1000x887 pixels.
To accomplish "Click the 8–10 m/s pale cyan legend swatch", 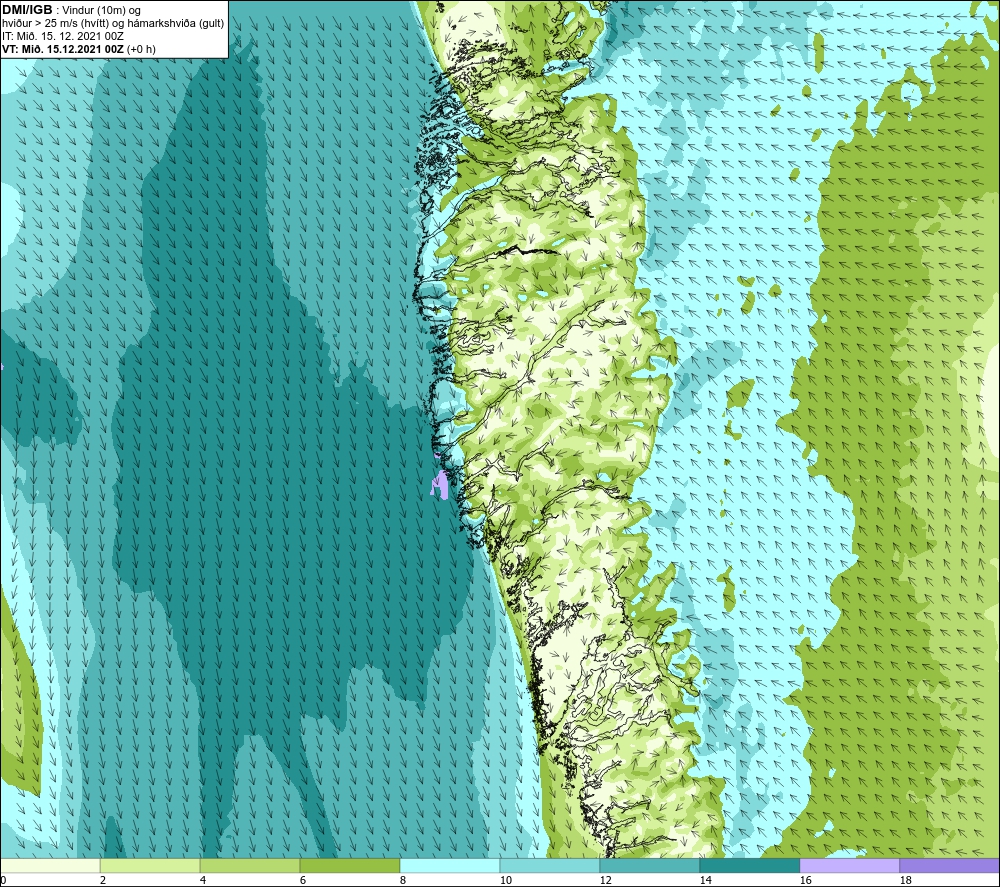I will 450,866.
